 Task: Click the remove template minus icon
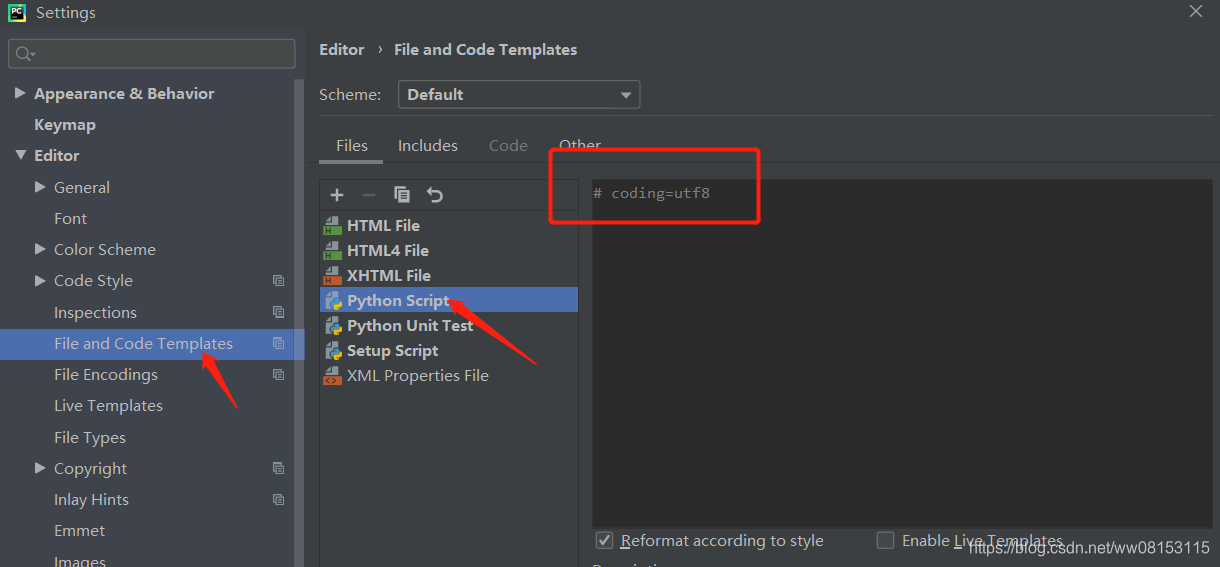click(369, 195)
